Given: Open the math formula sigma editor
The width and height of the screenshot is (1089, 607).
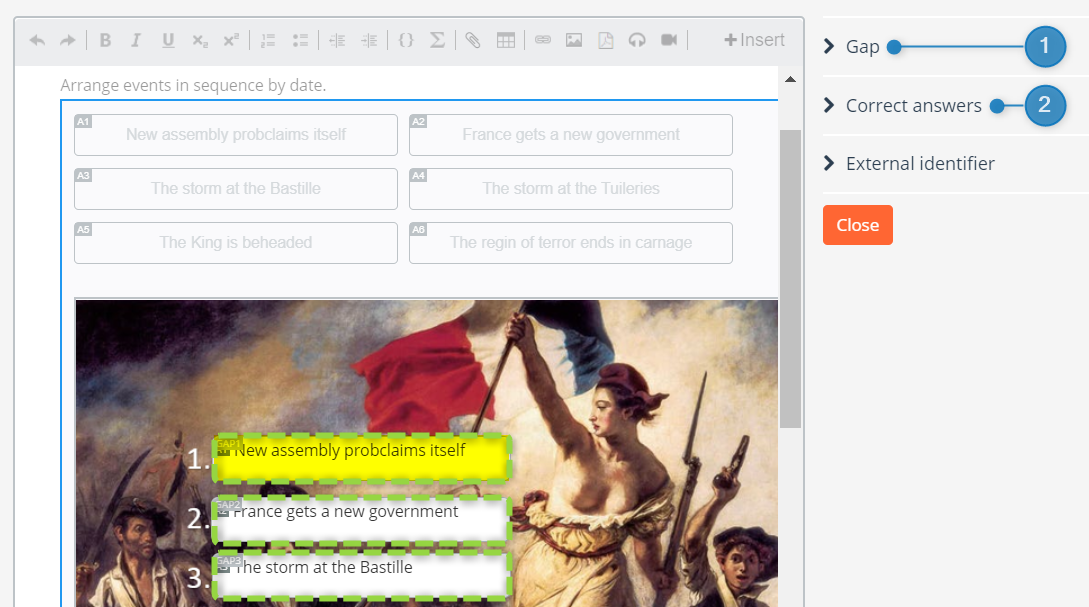Looking at the screenshot, I should (x=438, y=40).
